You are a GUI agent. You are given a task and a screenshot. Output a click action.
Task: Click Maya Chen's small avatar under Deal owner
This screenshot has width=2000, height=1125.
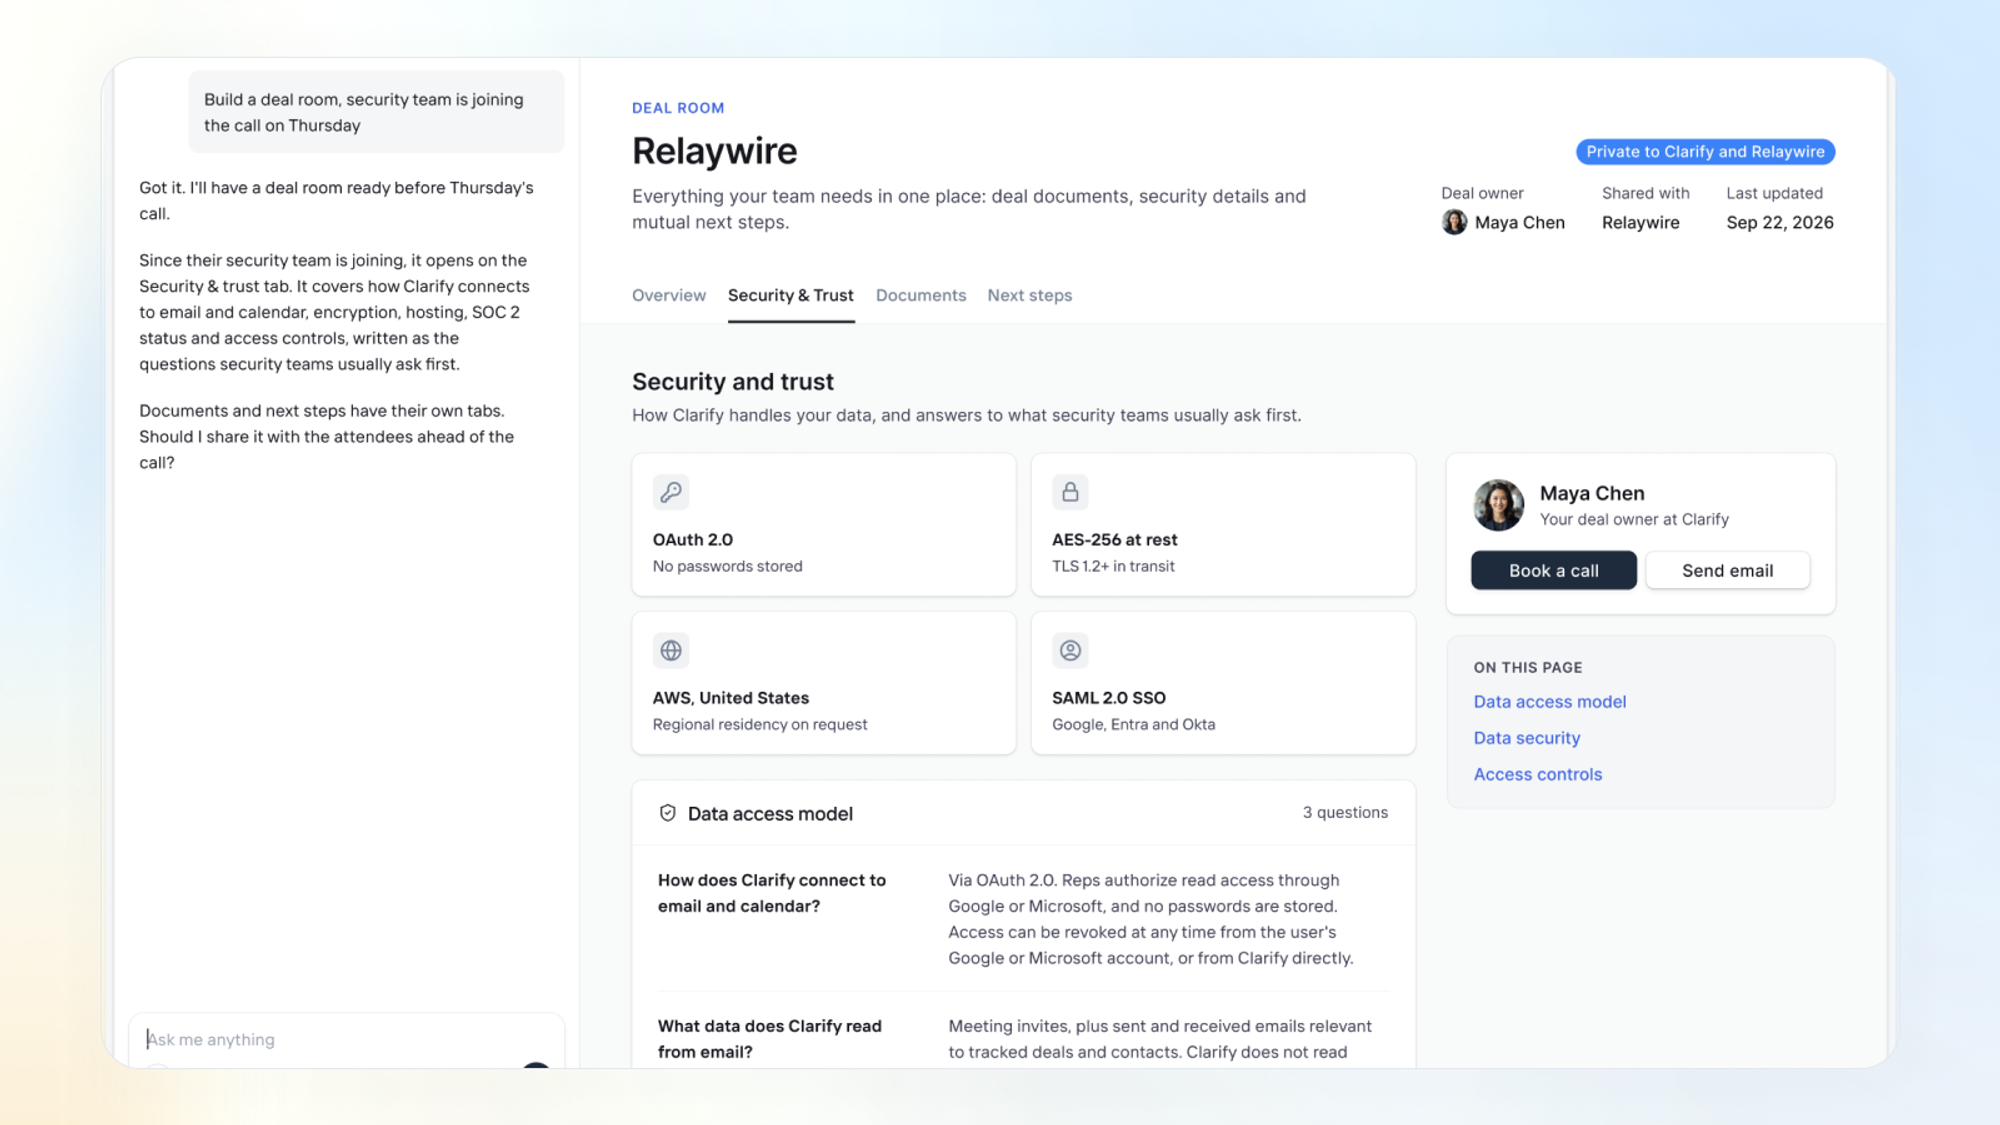[x=1454, y=222]
